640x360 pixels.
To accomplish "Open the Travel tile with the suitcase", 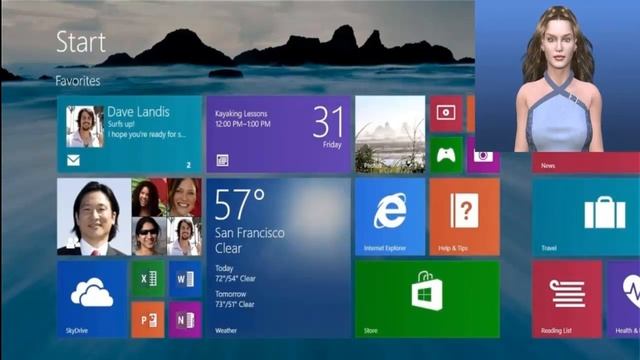I will pos(586,217).
